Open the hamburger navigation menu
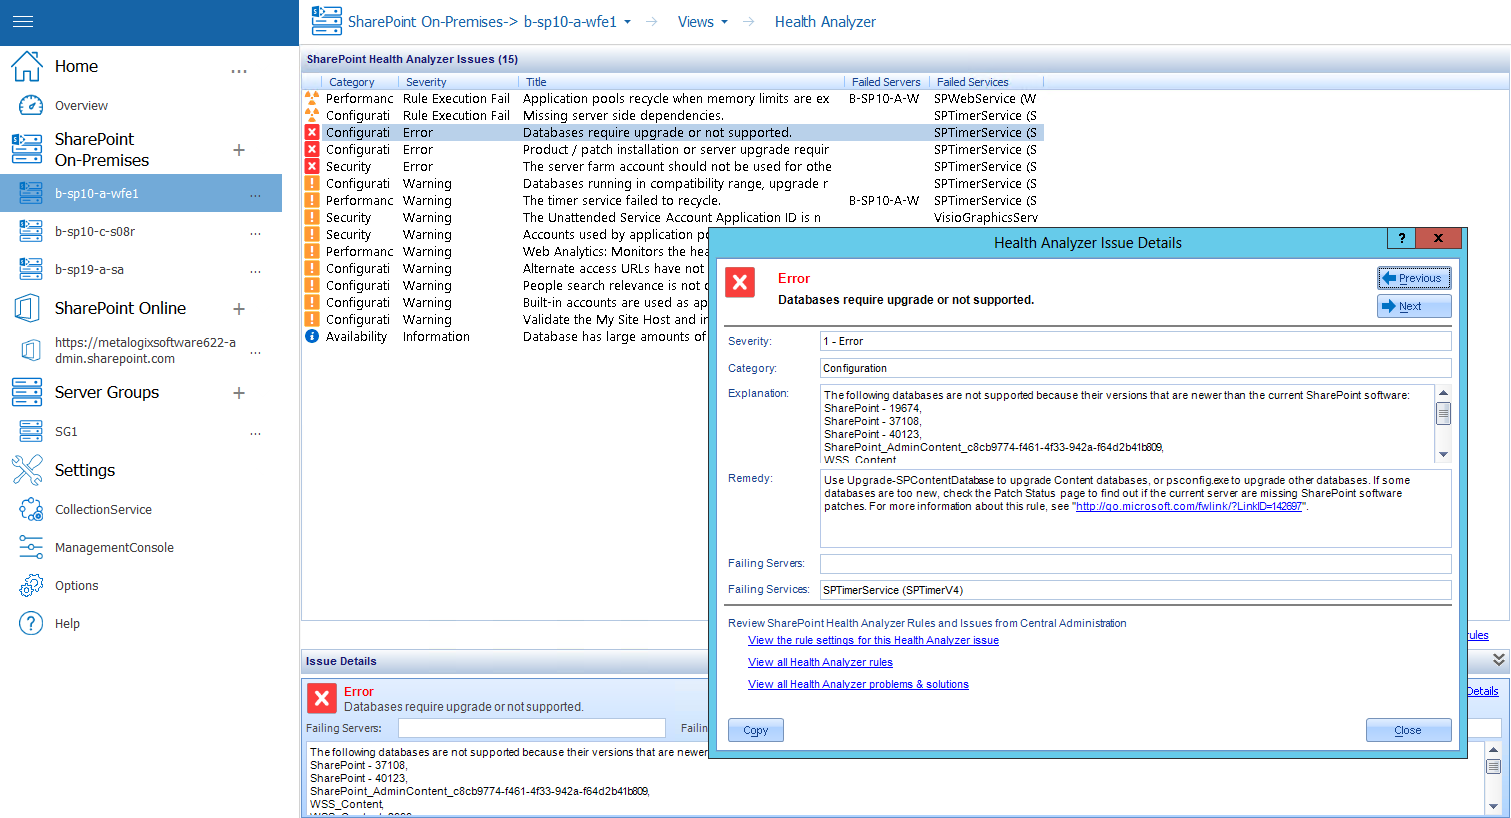 tap(23, 21)
